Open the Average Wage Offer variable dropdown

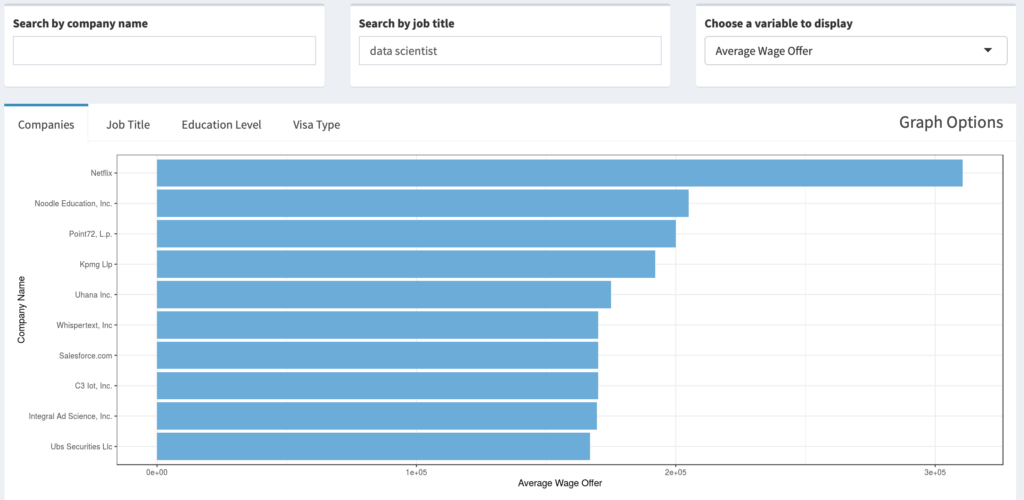pos(856,50)
